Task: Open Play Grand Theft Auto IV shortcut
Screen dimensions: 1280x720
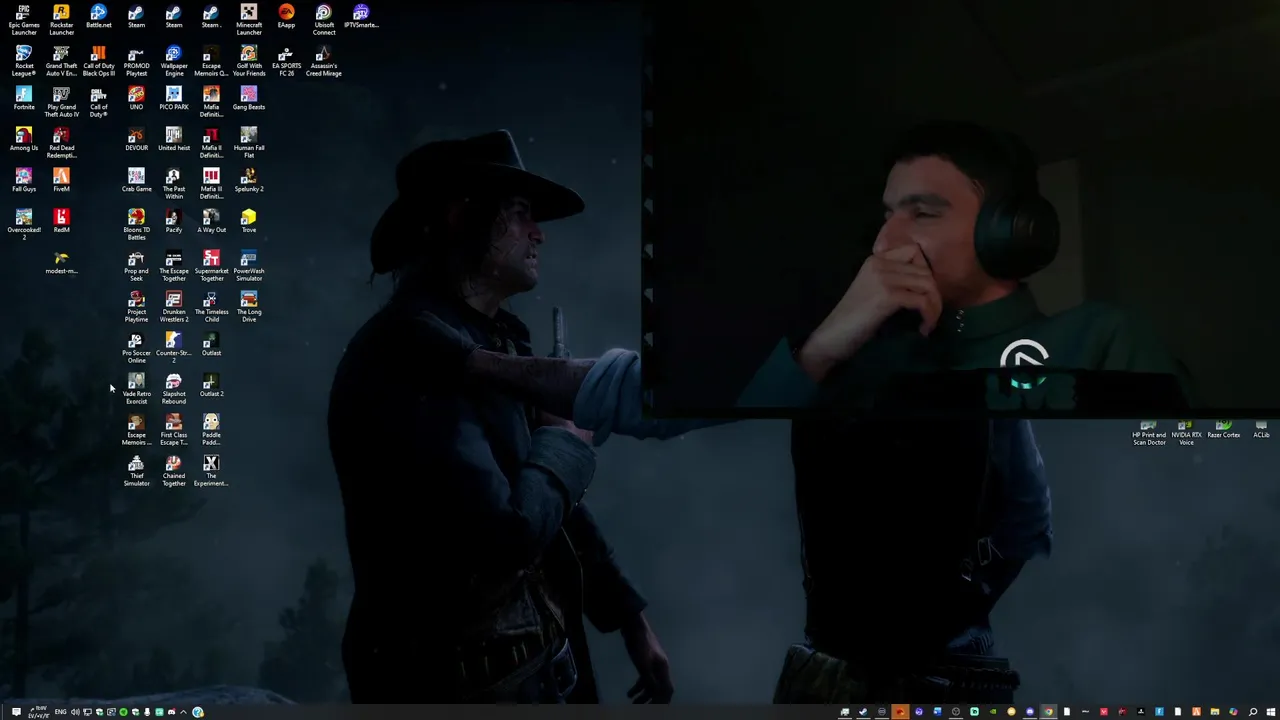Action: [x=61, y=101]
